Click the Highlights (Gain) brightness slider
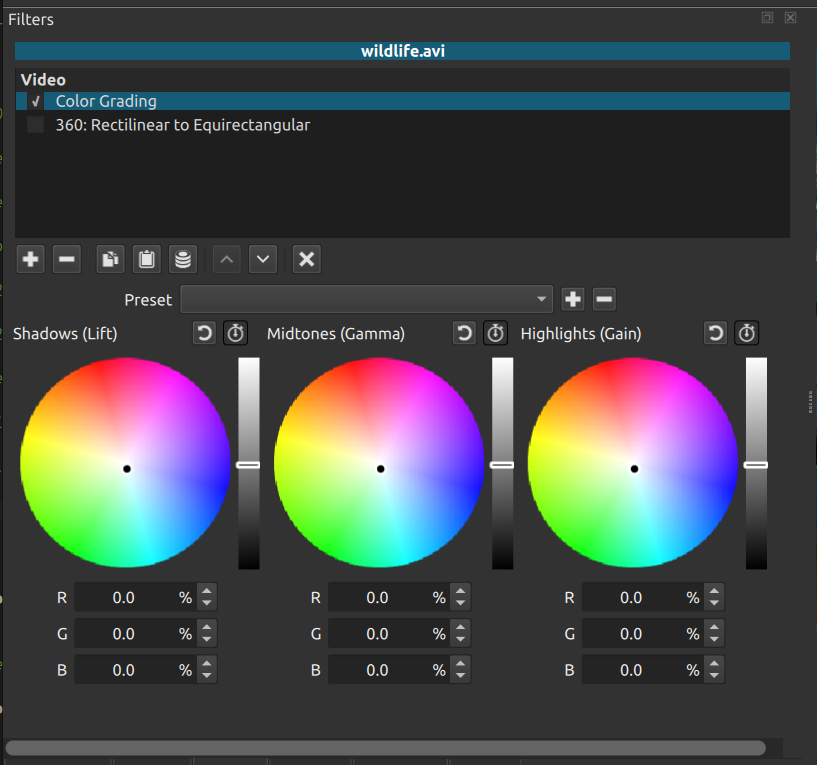Viewport: 817px width, 765px height. click(x=756, y=464)
